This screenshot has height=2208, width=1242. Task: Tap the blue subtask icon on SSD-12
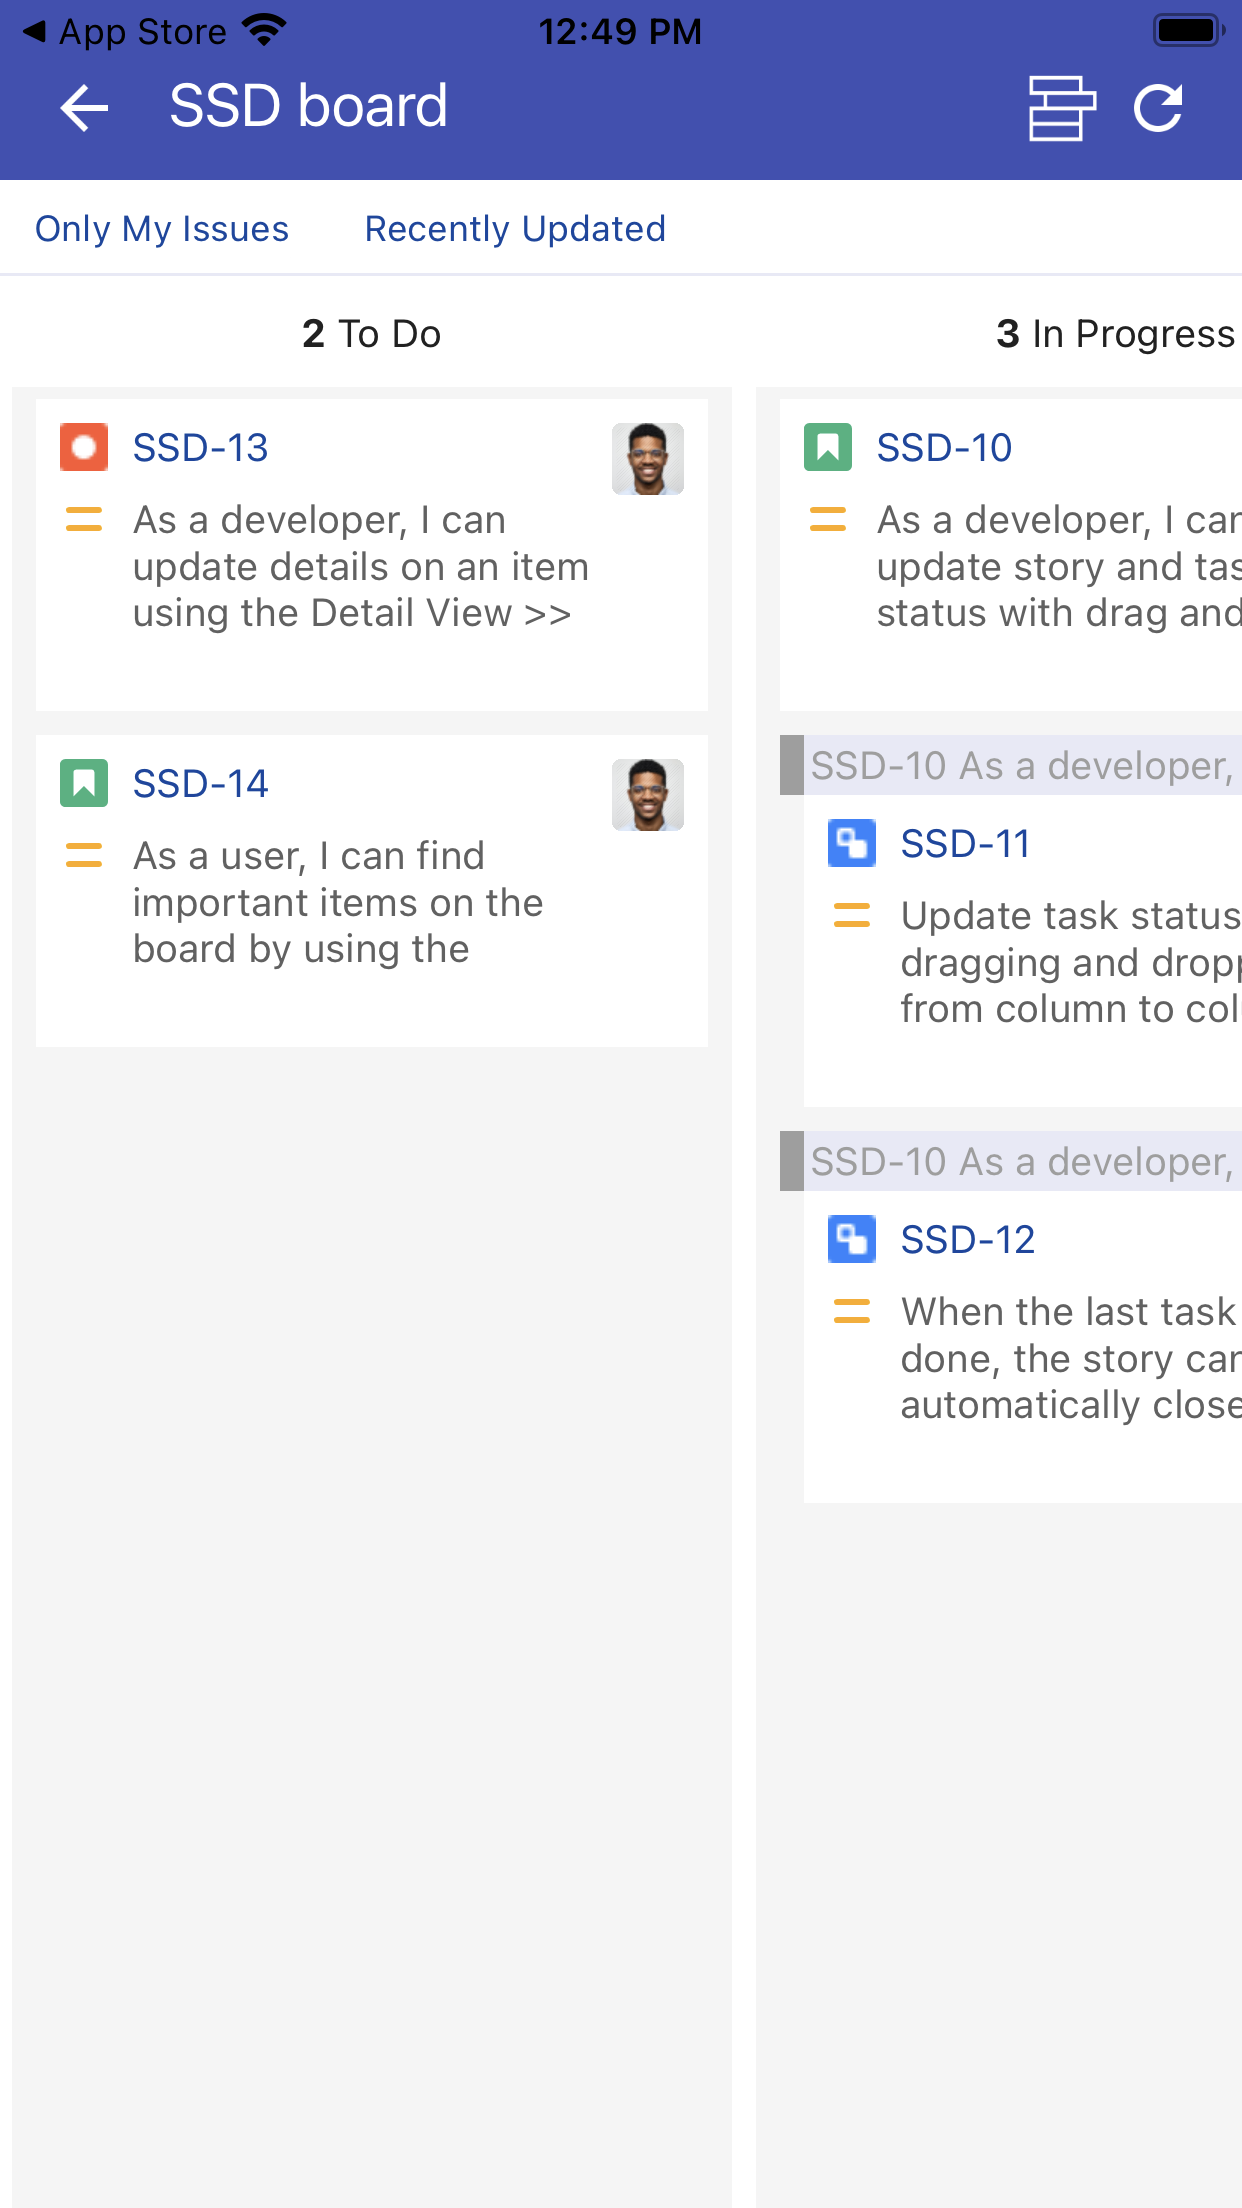[x=852, y=1239]
